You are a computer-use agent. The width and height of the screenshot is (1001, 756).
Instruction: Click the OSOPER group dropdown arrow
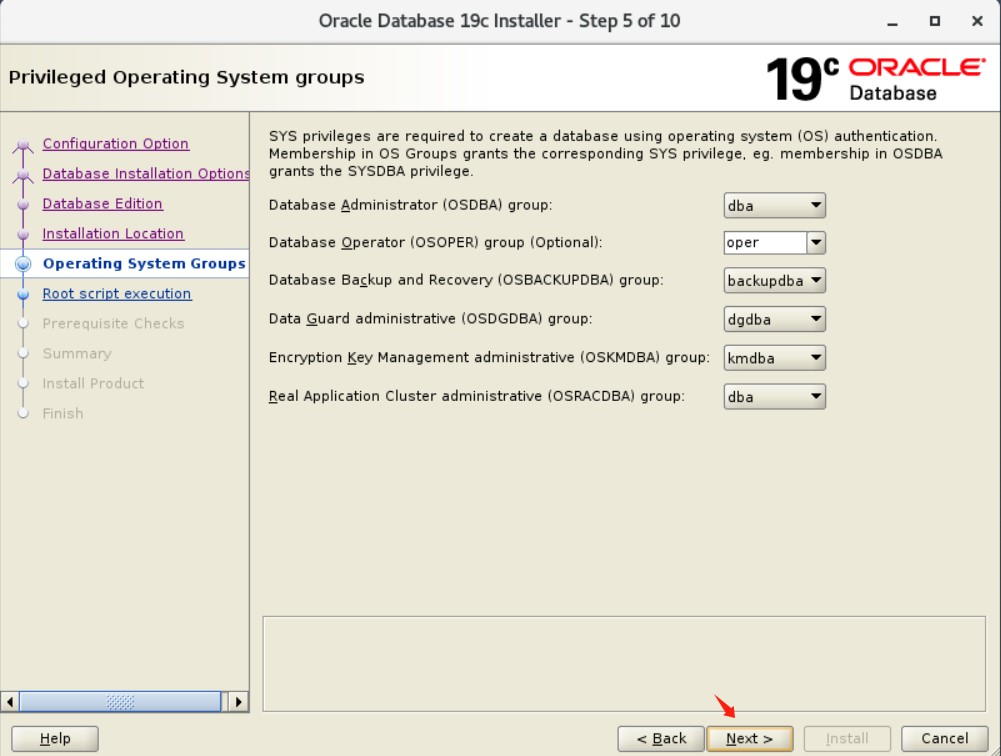(816, 243)
